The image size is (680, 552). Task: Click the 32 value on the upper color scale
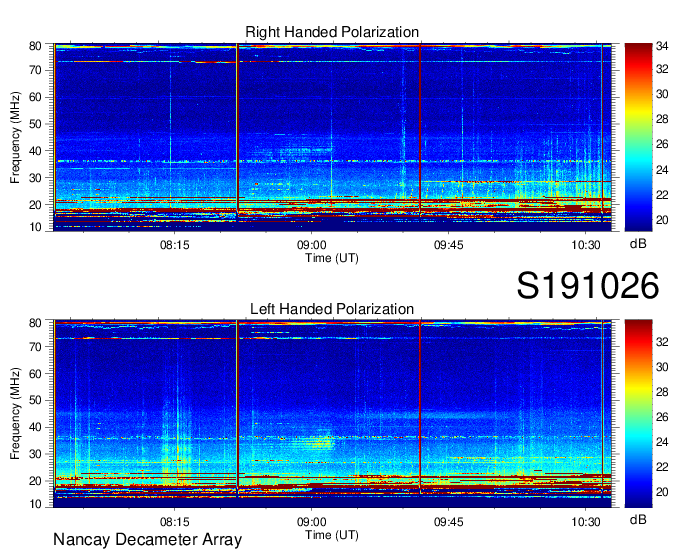tap(662, 69)
